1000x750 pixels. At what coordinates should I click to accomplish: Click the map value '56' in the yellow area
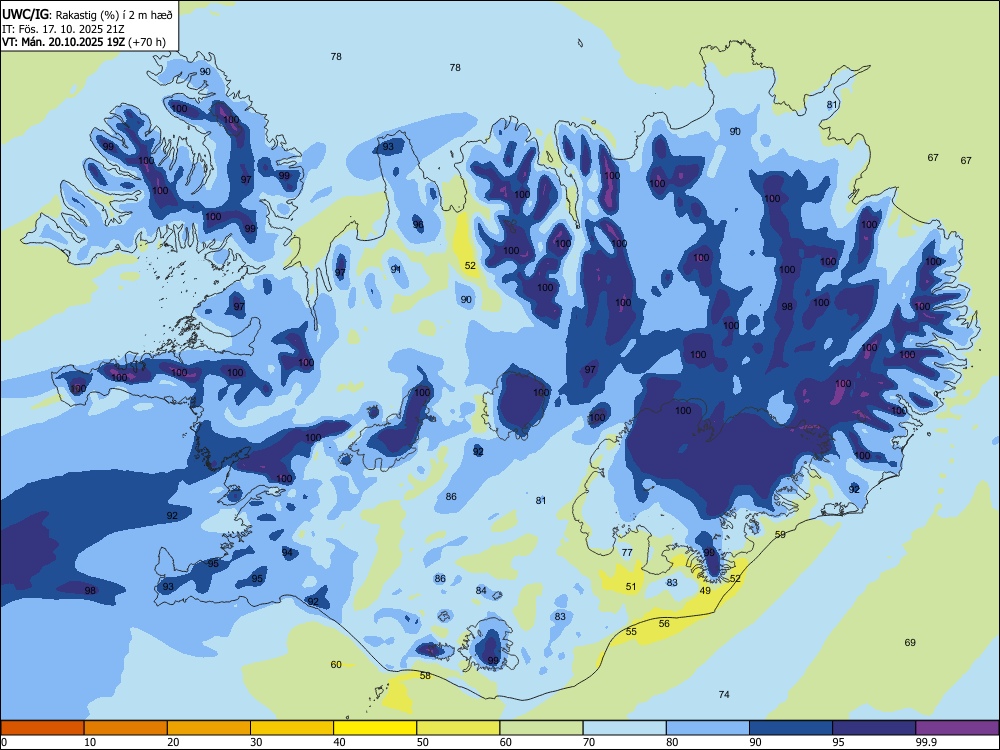(x=664, y=624)
